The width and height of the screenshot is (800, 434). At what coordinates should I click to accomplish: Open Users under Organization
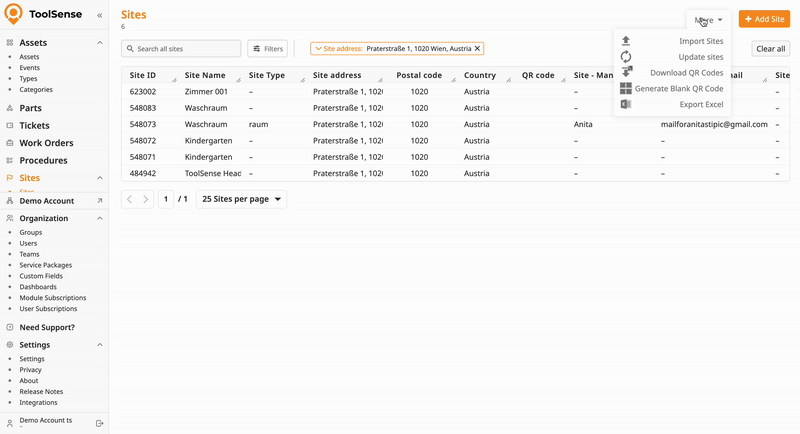28,243
